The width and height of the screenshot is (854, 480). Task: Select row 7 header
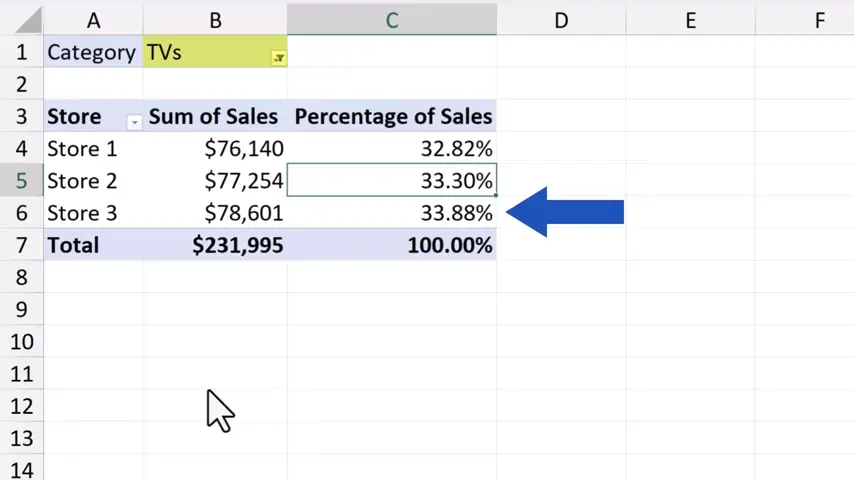coord(21,245)
